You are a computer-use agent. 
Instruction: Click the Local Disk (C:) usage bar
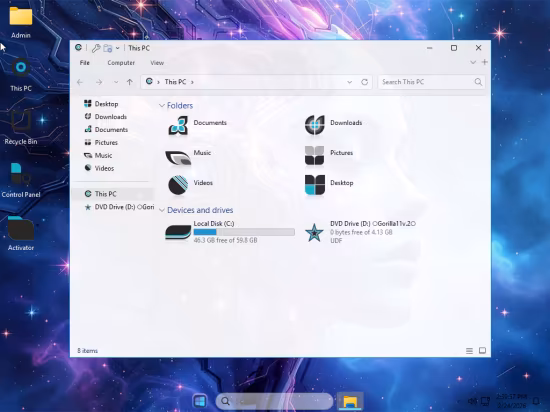(x=244, y=232)
